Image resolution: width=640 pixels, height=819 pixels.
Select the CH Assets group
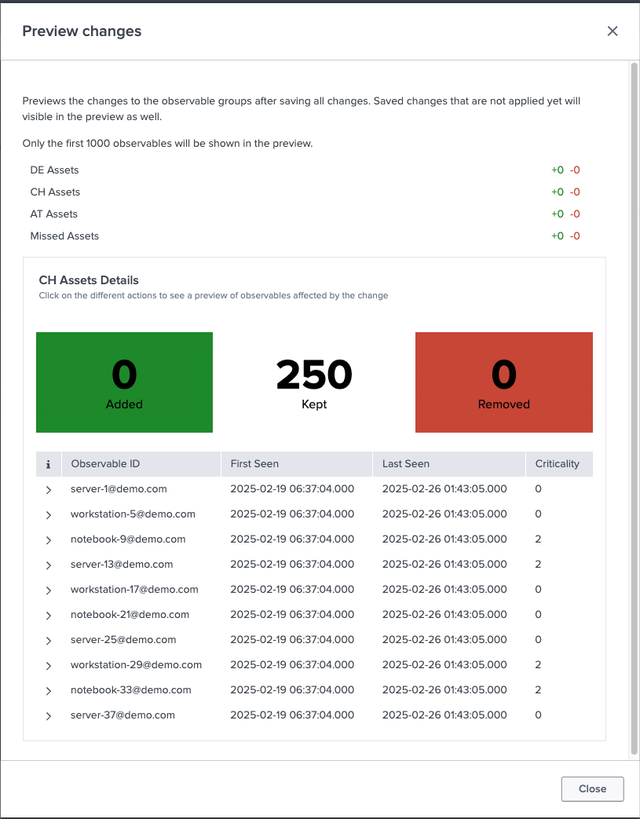[x=305, y=192]
